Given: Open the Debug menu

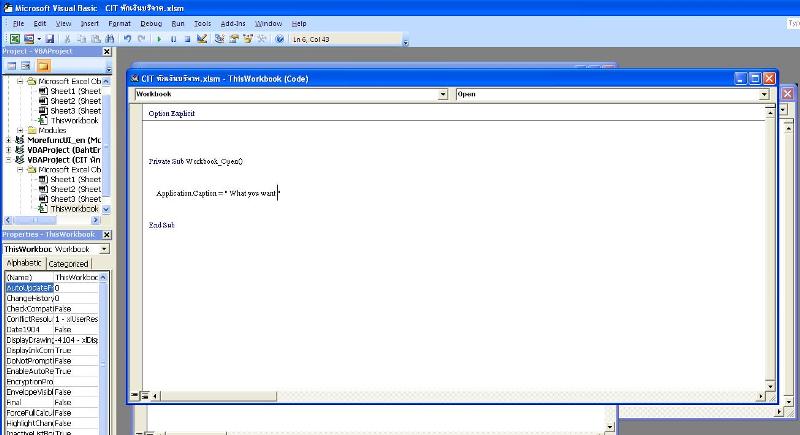Looking at the screenshot, I should 151,22.
